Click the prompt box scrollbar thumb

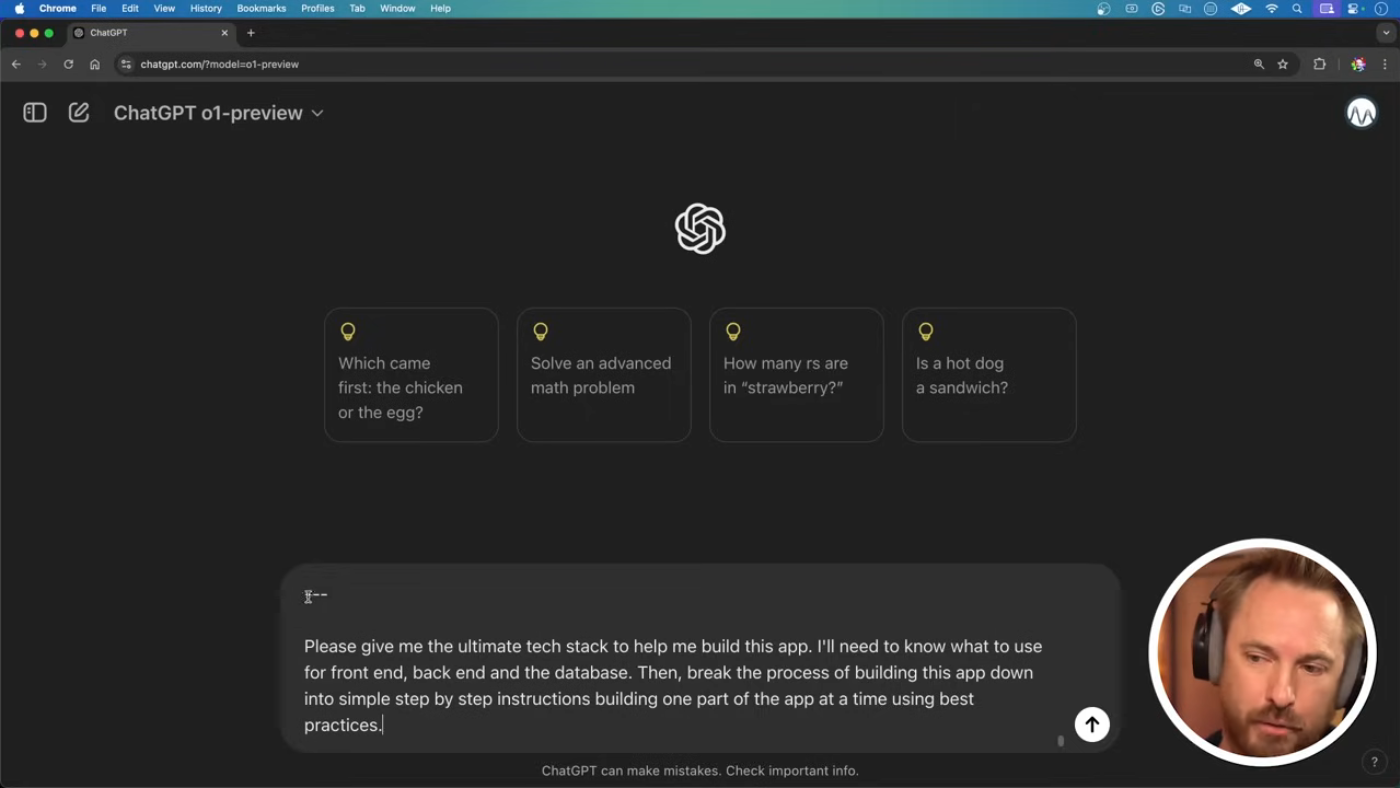tap(1061, 741)
